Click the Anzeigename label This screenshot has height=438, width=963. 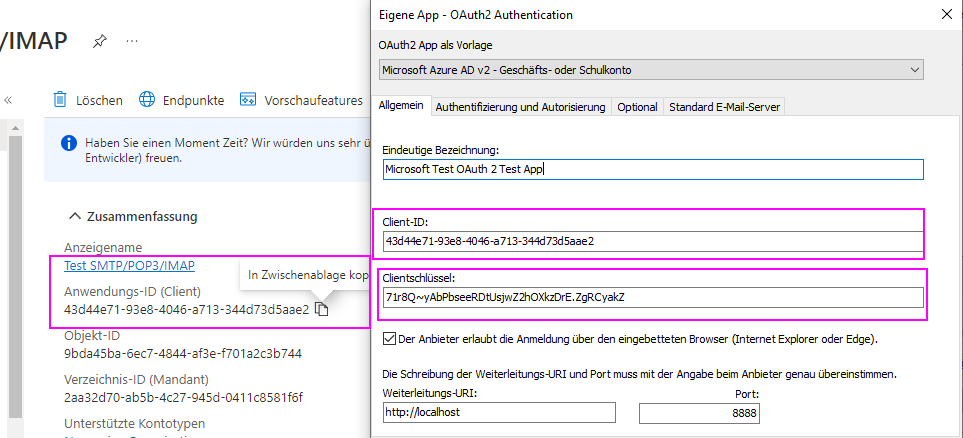[x=103, y=247]
